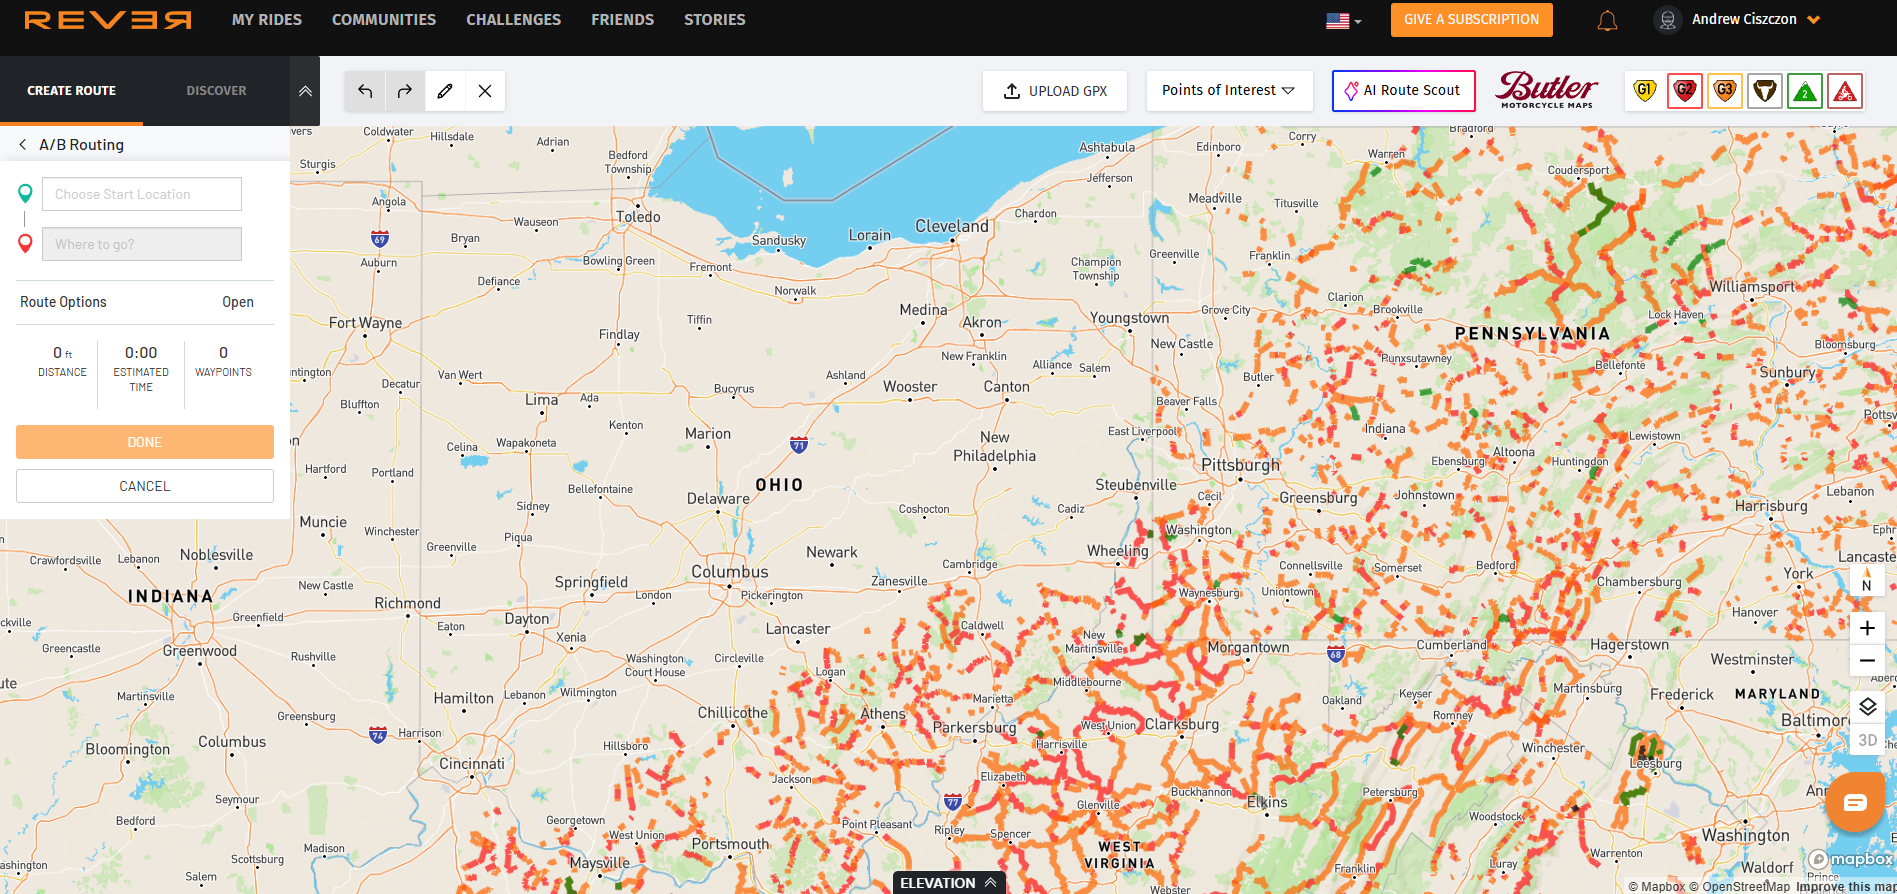
Task: Collapse the side panel with chevron
Action: click(305, 91)
